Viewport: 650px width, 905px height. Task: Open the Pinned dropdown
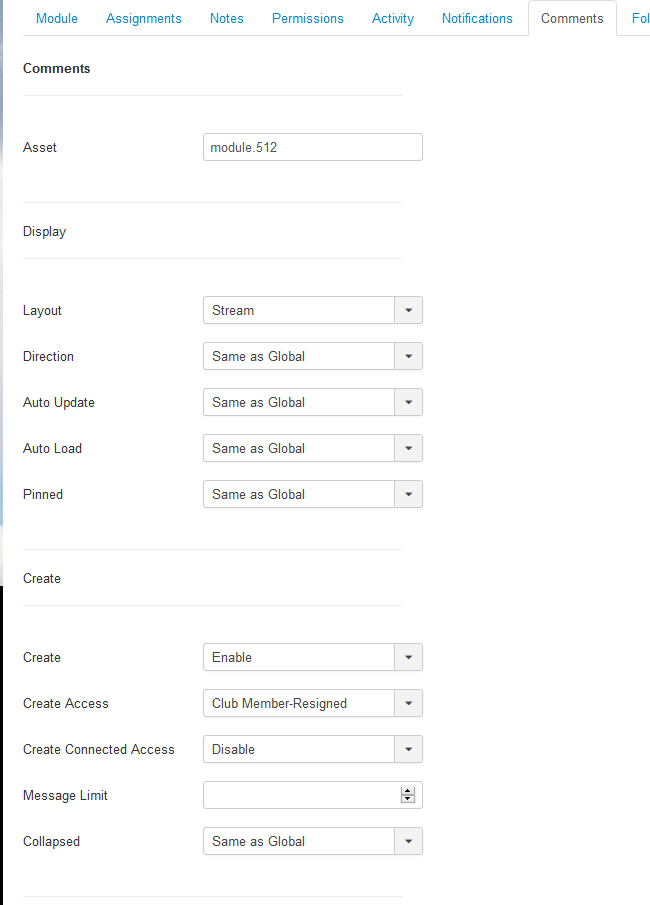(313, 494)
